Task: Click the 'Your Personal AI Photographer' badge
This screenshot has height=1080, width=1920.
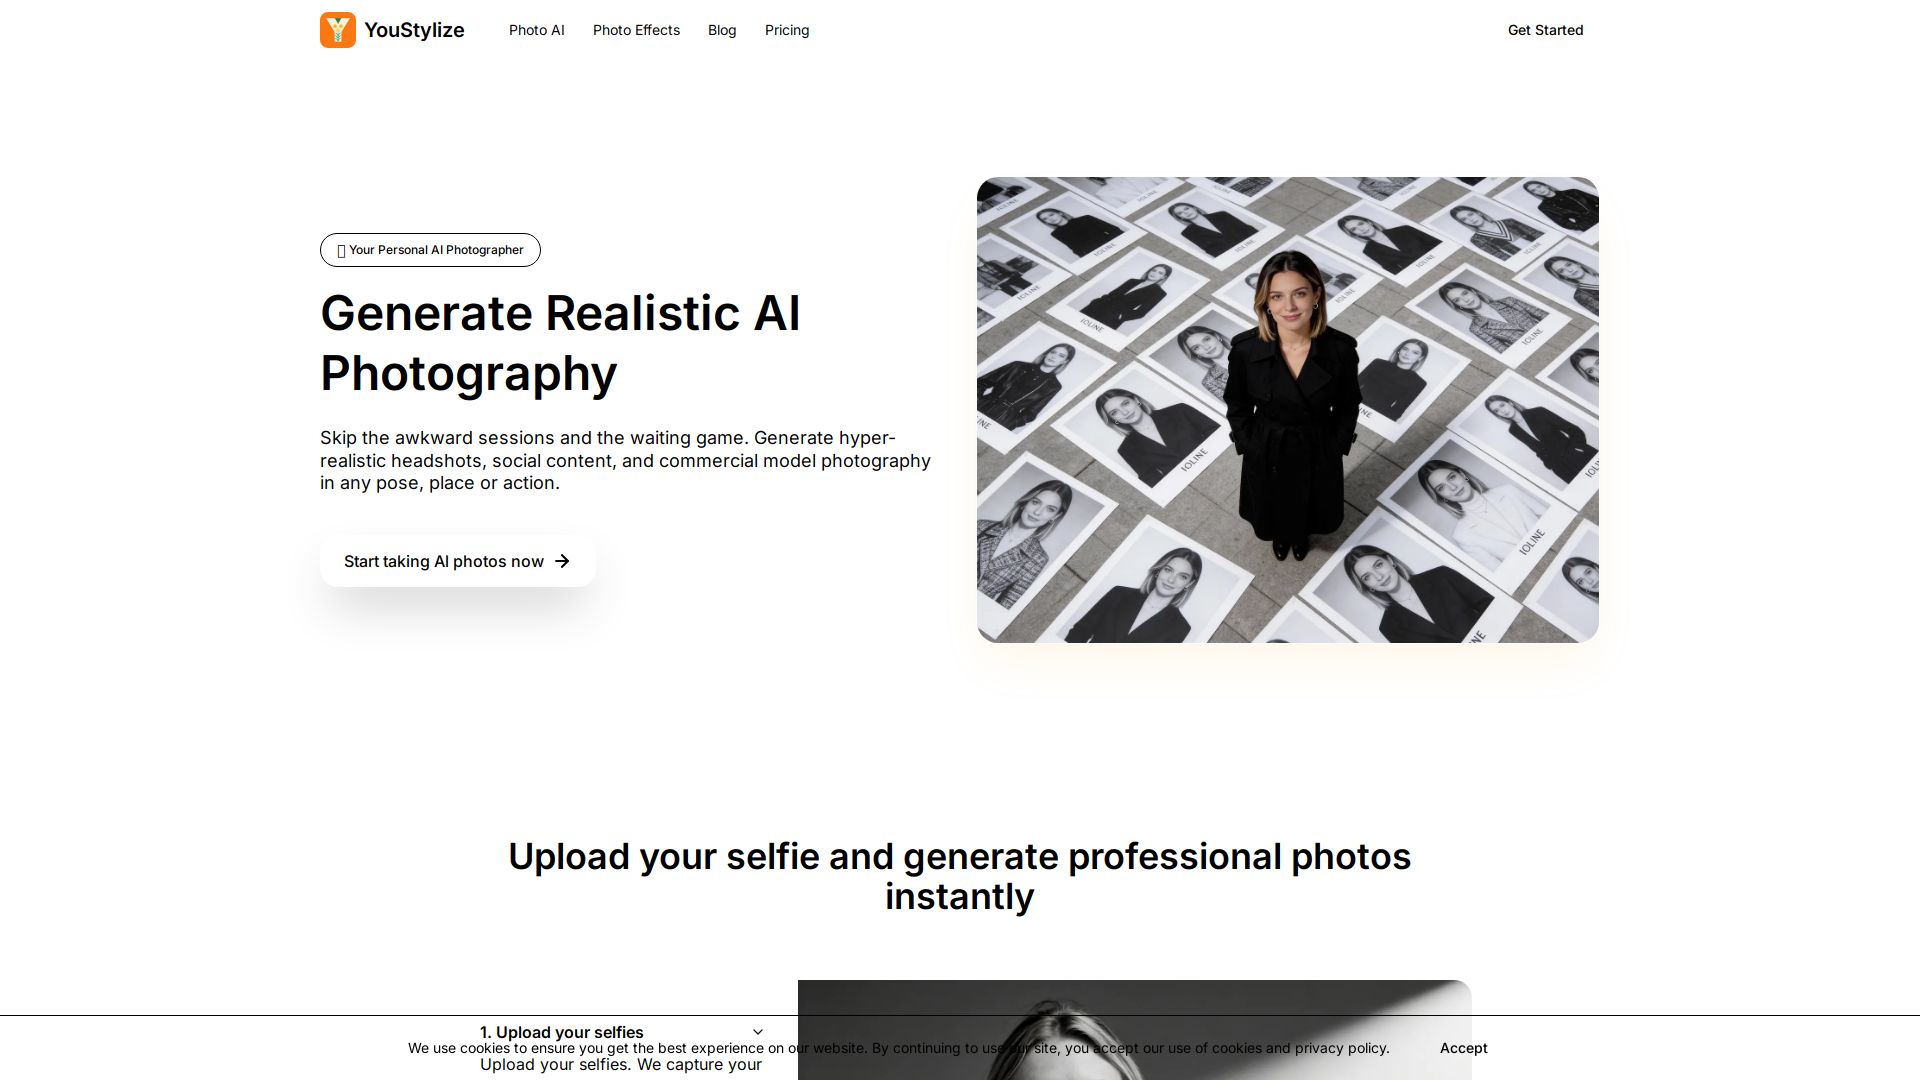Action: (x=430, y=250)
